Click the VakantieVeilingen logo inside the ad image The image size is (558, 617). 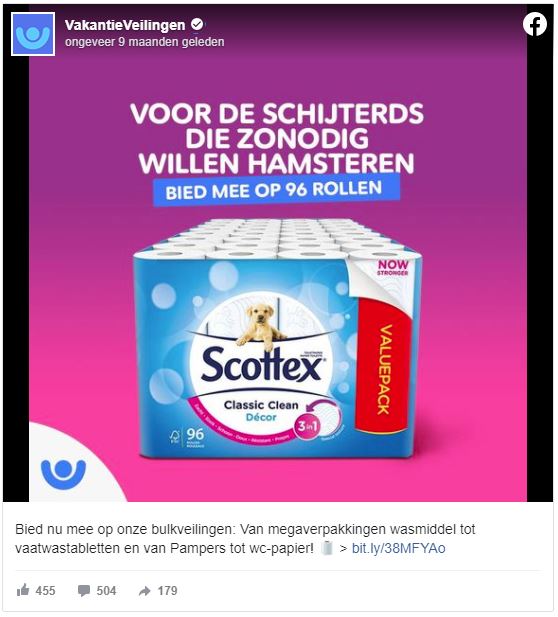tap(63, 474)
